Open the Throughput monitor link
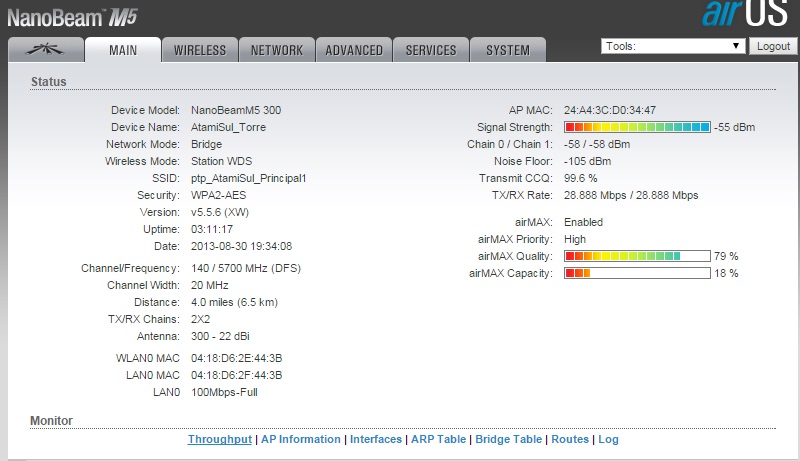This screenshot has width=800, height=461. coord(219,439)
